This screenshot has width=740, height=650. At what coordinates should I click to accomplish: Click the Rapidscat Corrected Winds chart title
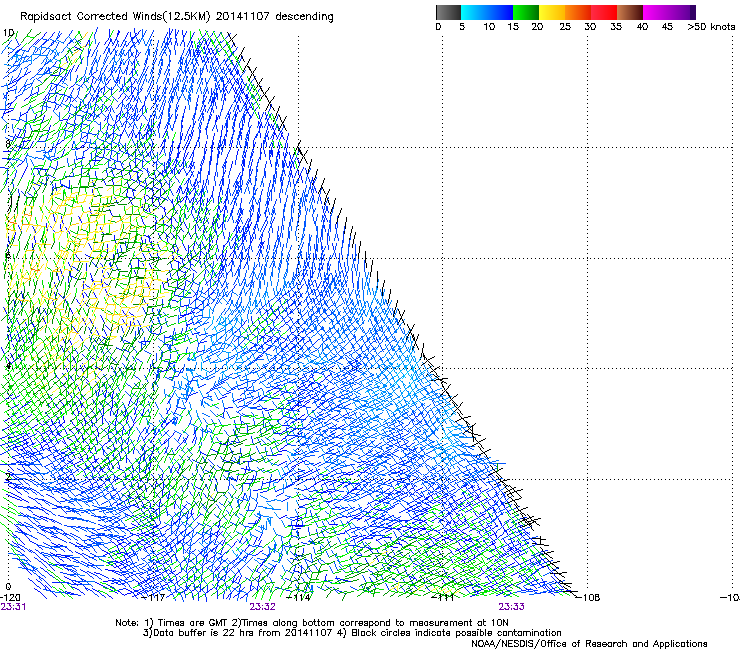point(177,17)
